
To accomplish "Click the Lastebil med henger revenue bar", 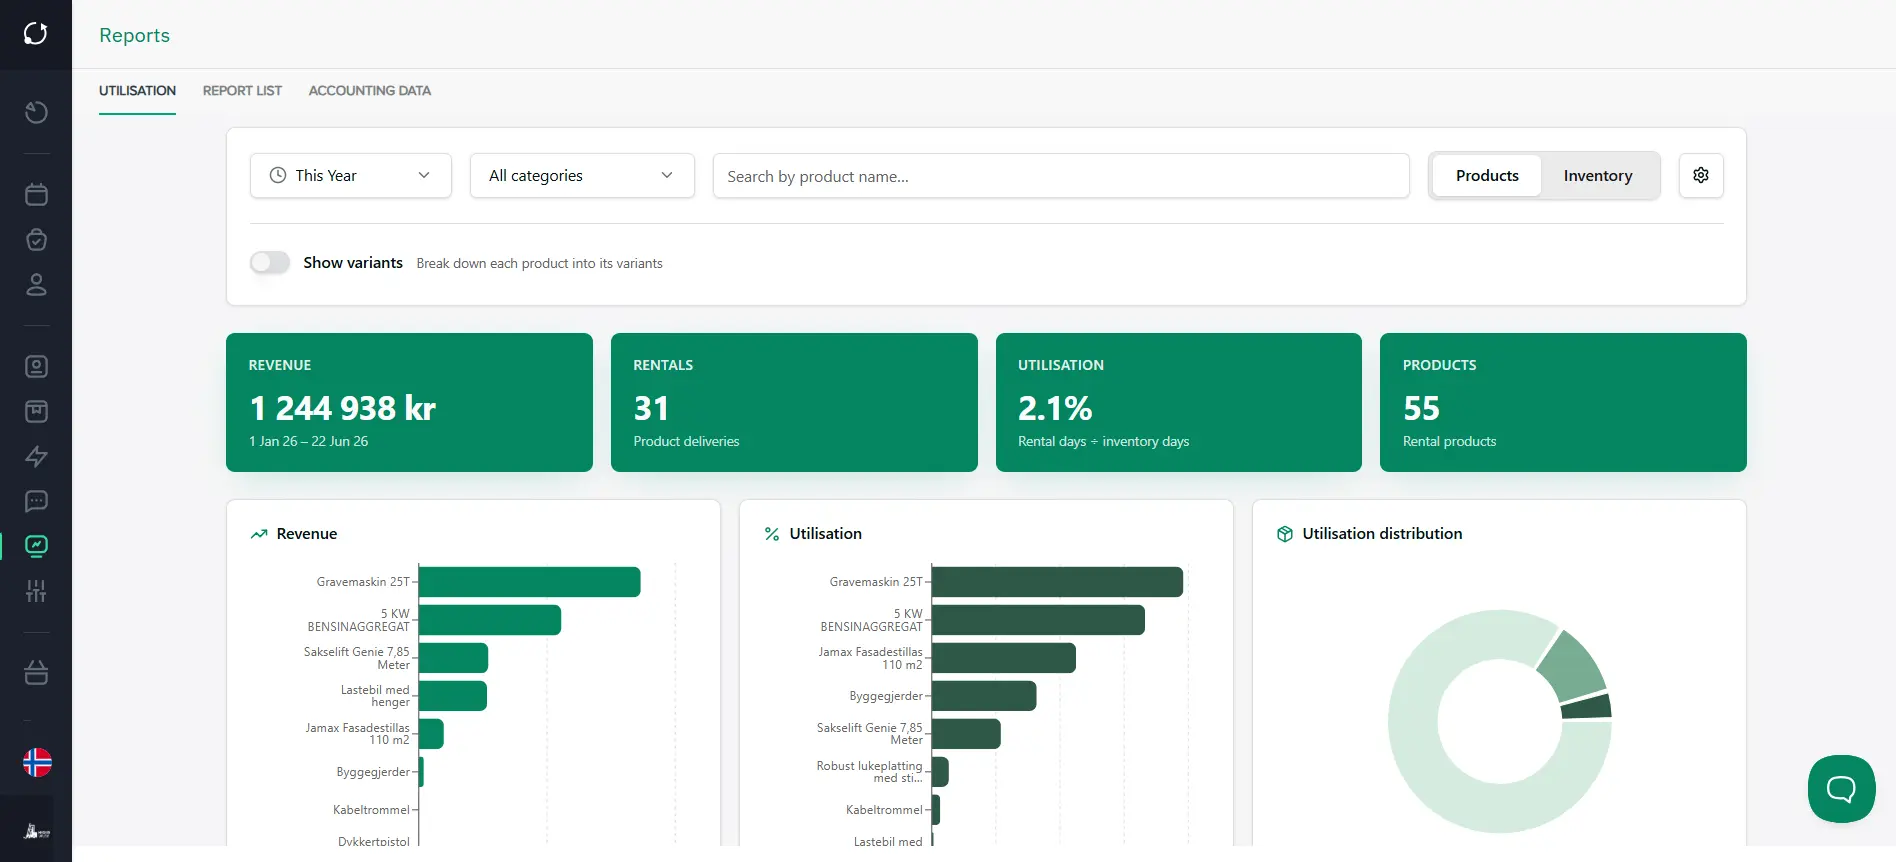I will (453, 696).
